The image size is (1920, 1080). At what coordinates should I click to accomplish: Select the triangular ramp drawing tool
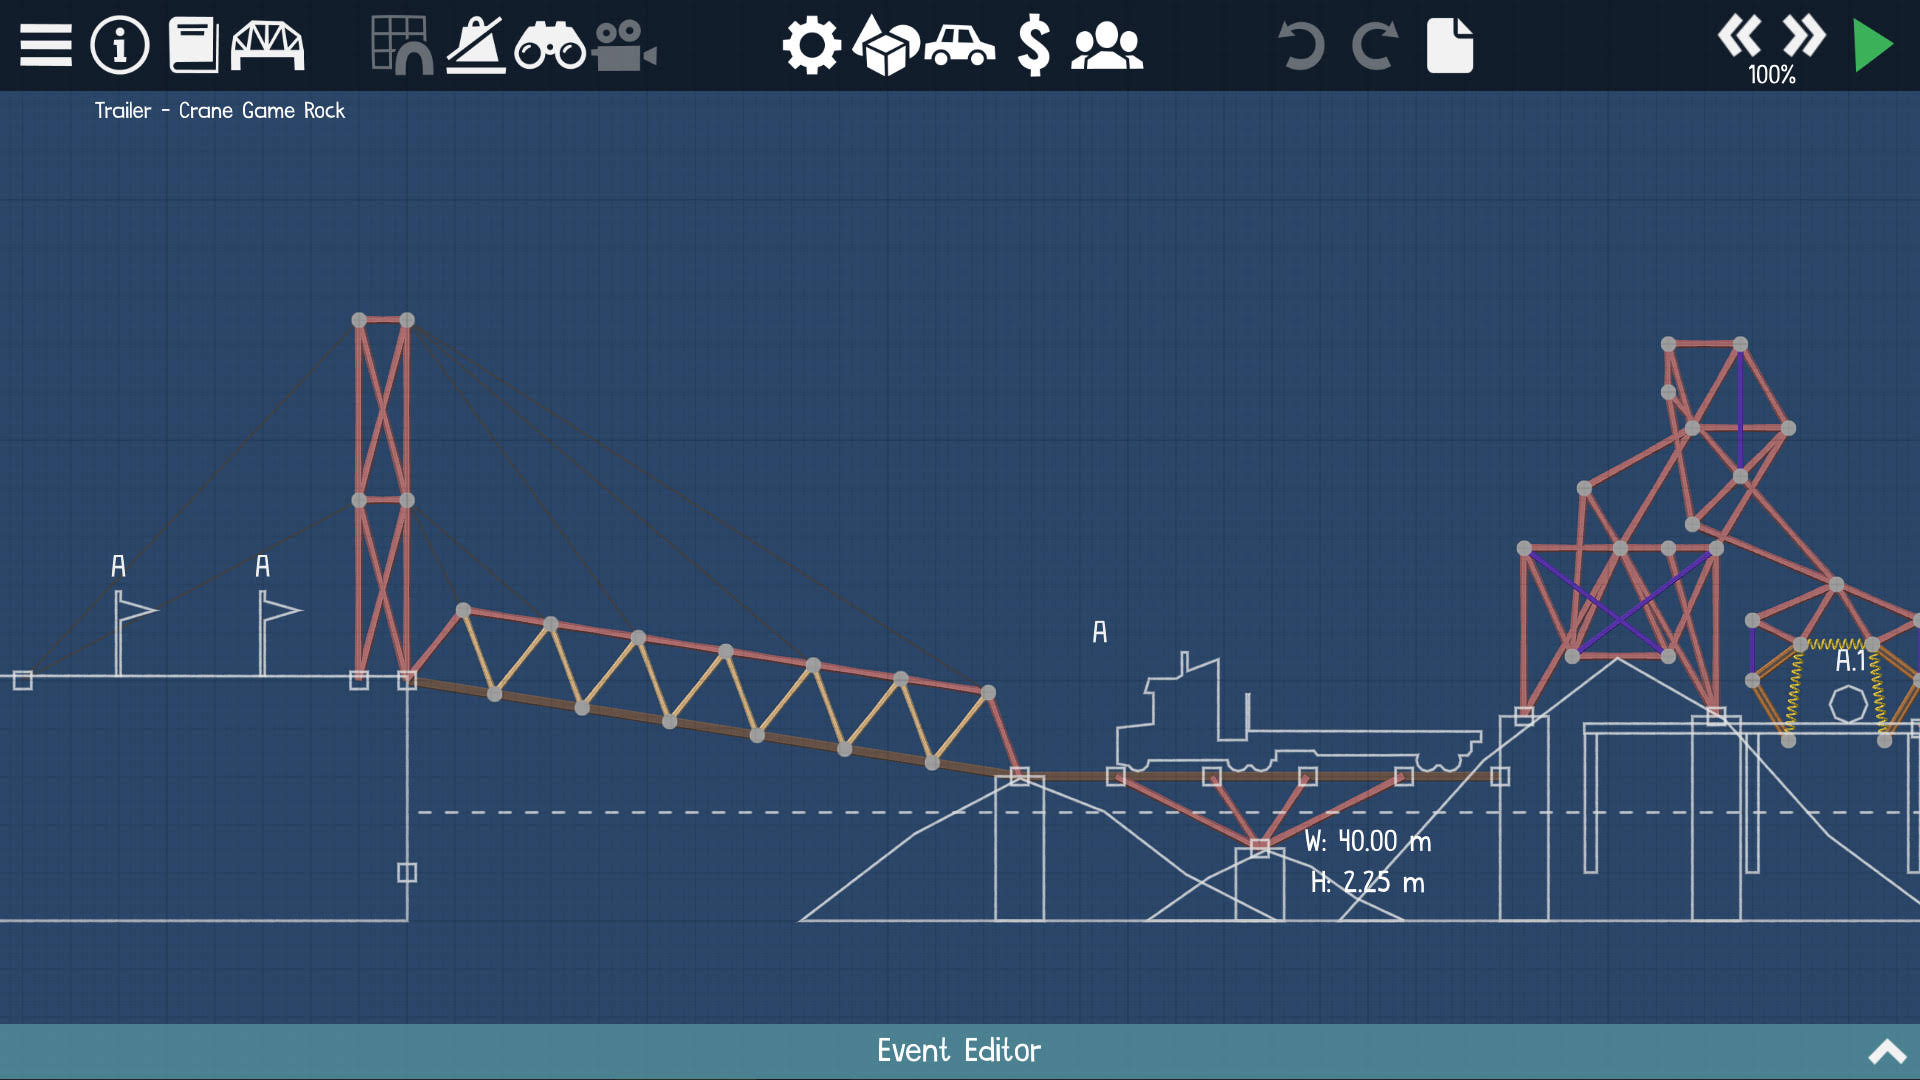click(477, 44)
